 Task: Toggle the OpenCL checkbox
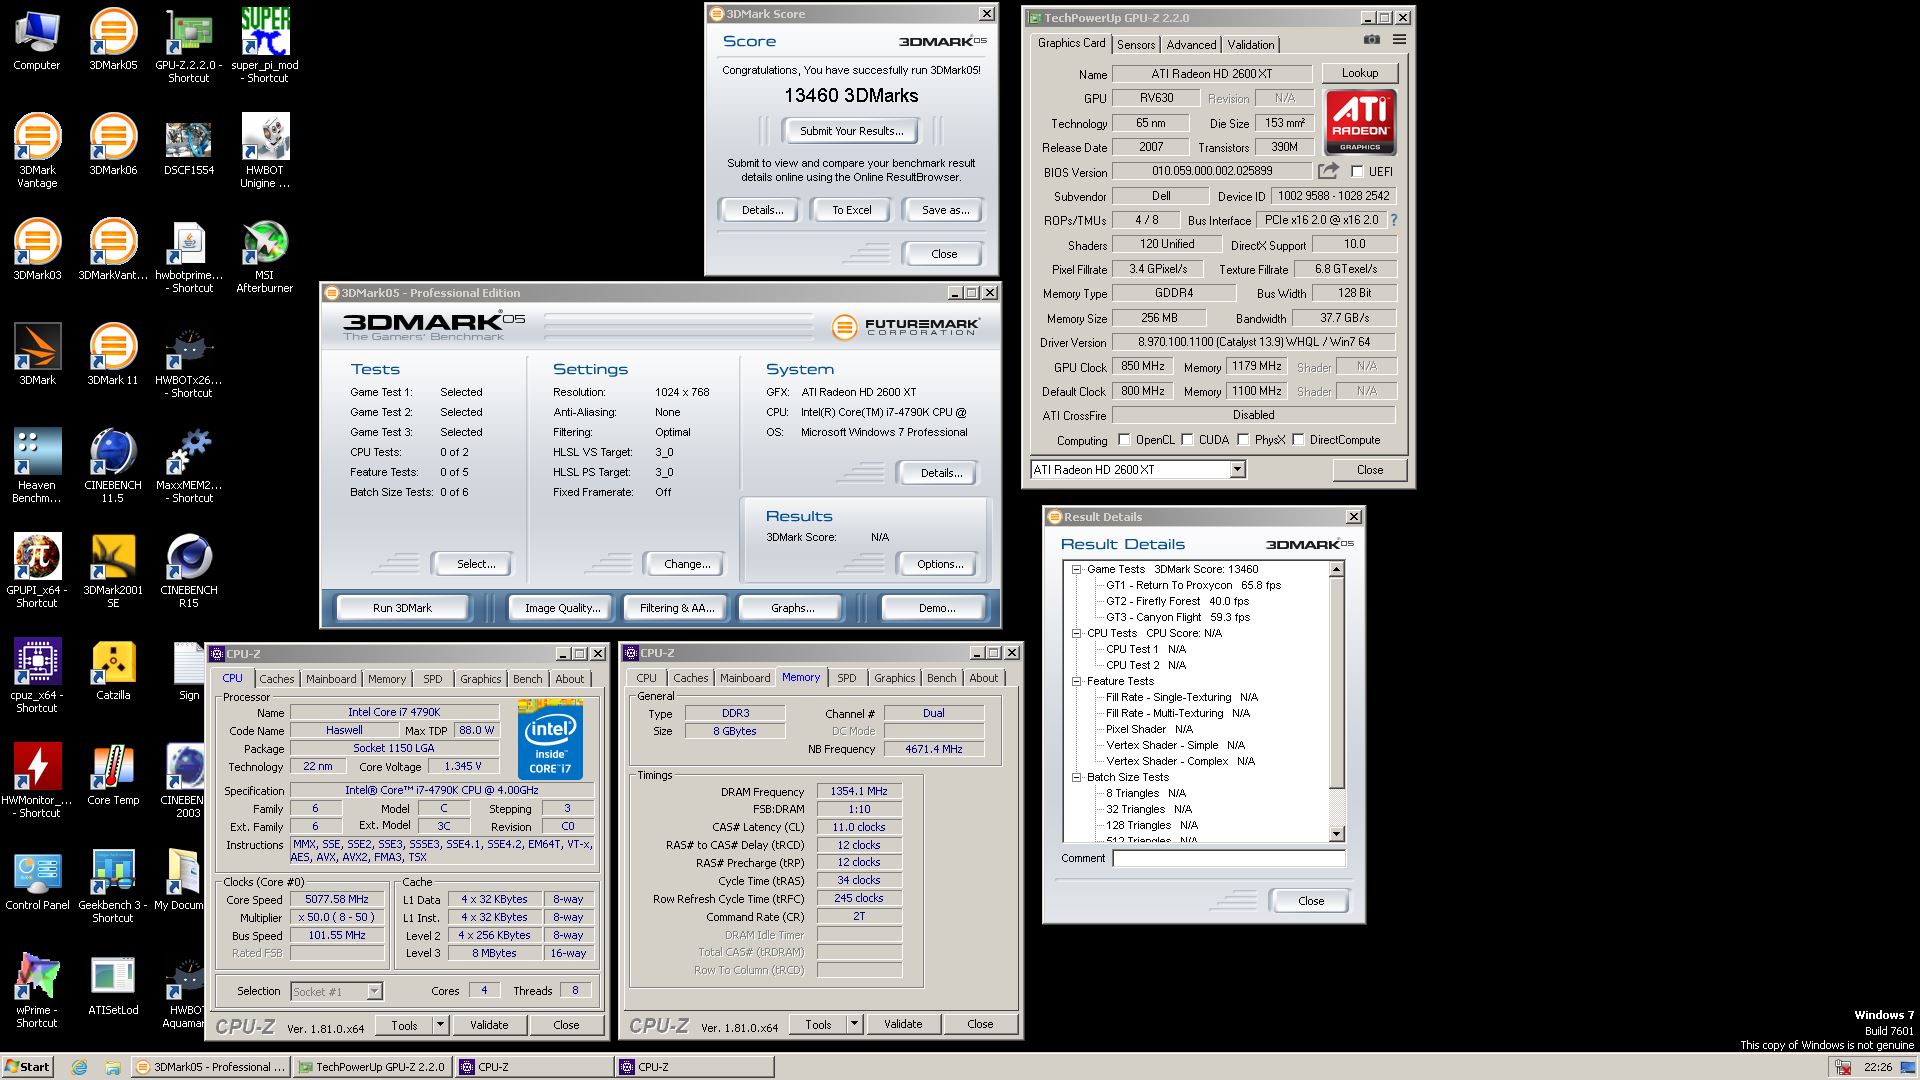[1124, 440]
